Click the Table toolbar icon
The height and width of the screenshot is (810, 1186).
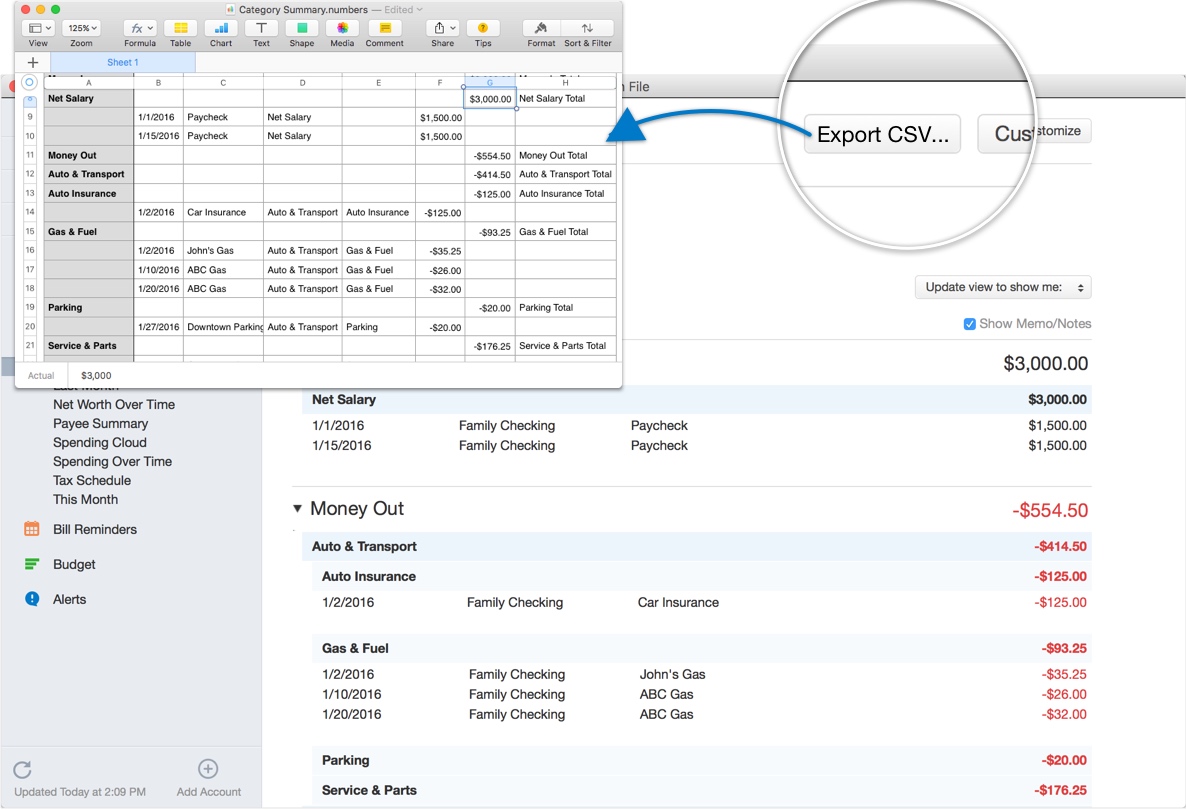tap(181, 28)
